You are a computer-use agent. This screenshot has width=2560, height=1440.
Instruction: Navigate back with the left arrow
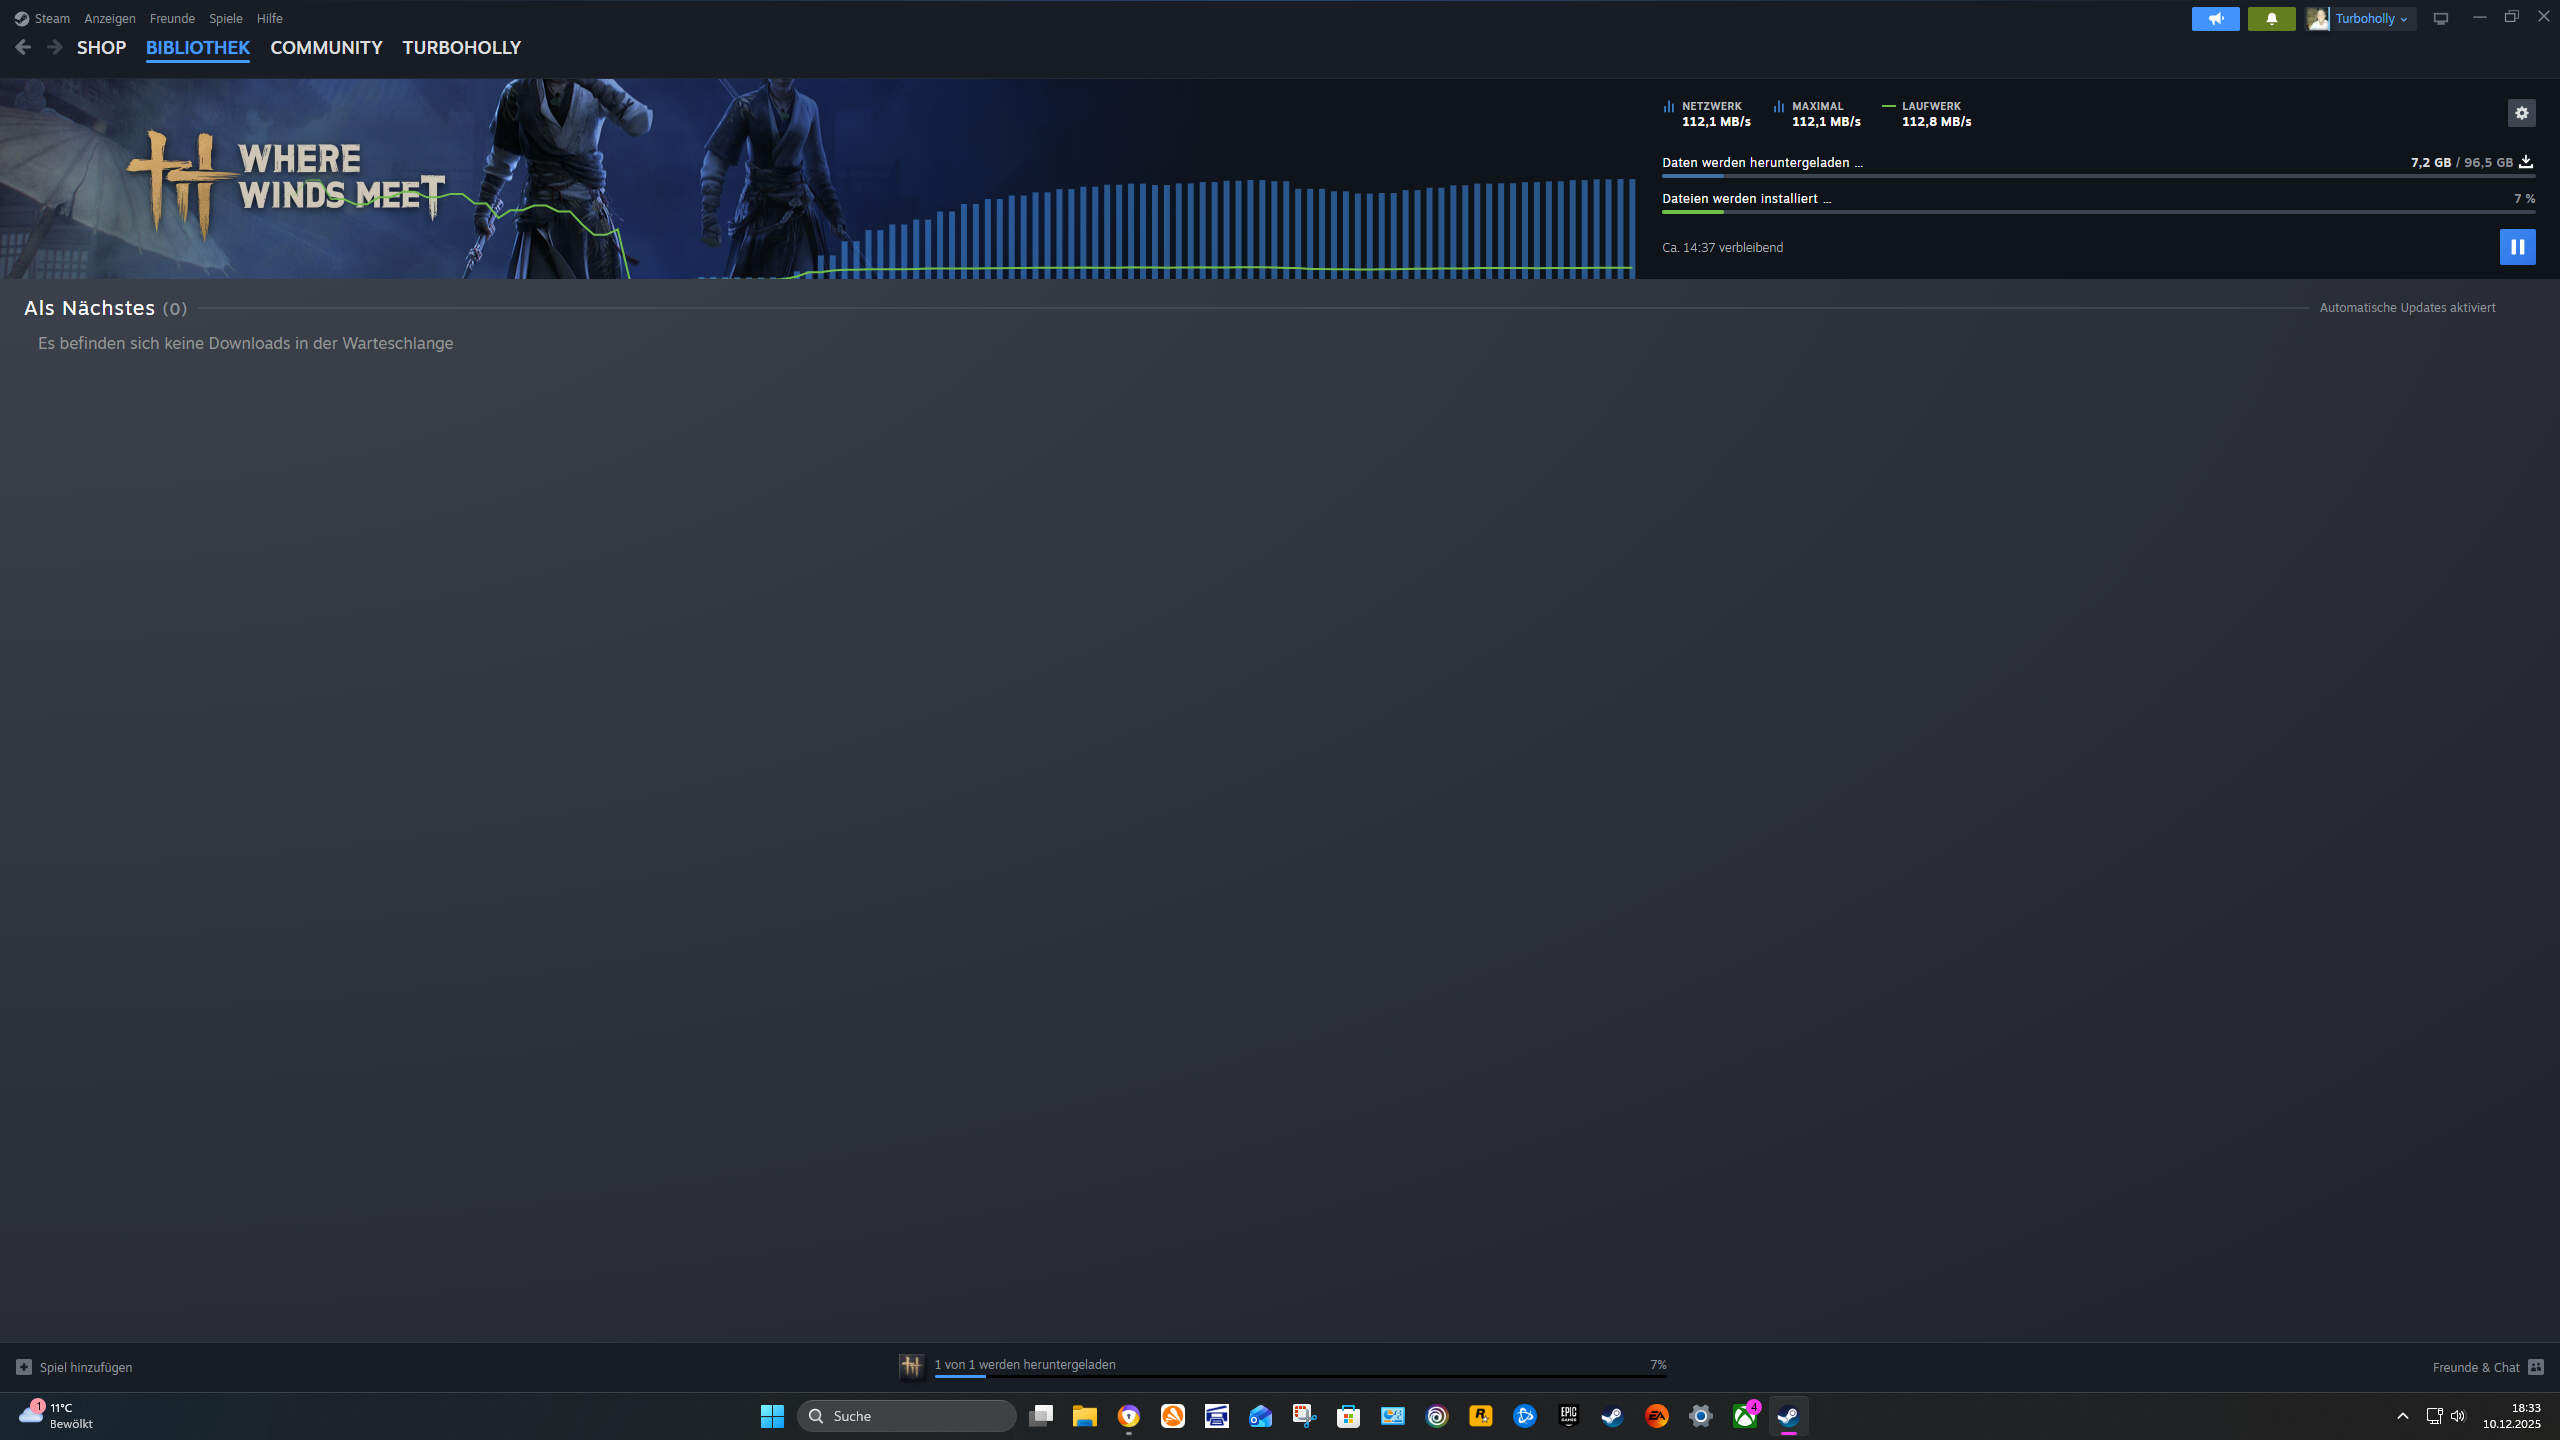(x=22, y=46)
